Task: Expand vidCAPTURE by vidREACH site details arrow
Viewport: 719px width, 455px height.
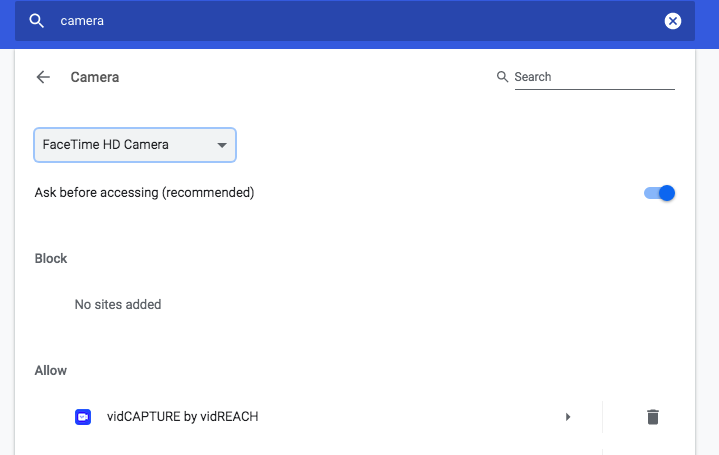Action: tap(568, 417)
